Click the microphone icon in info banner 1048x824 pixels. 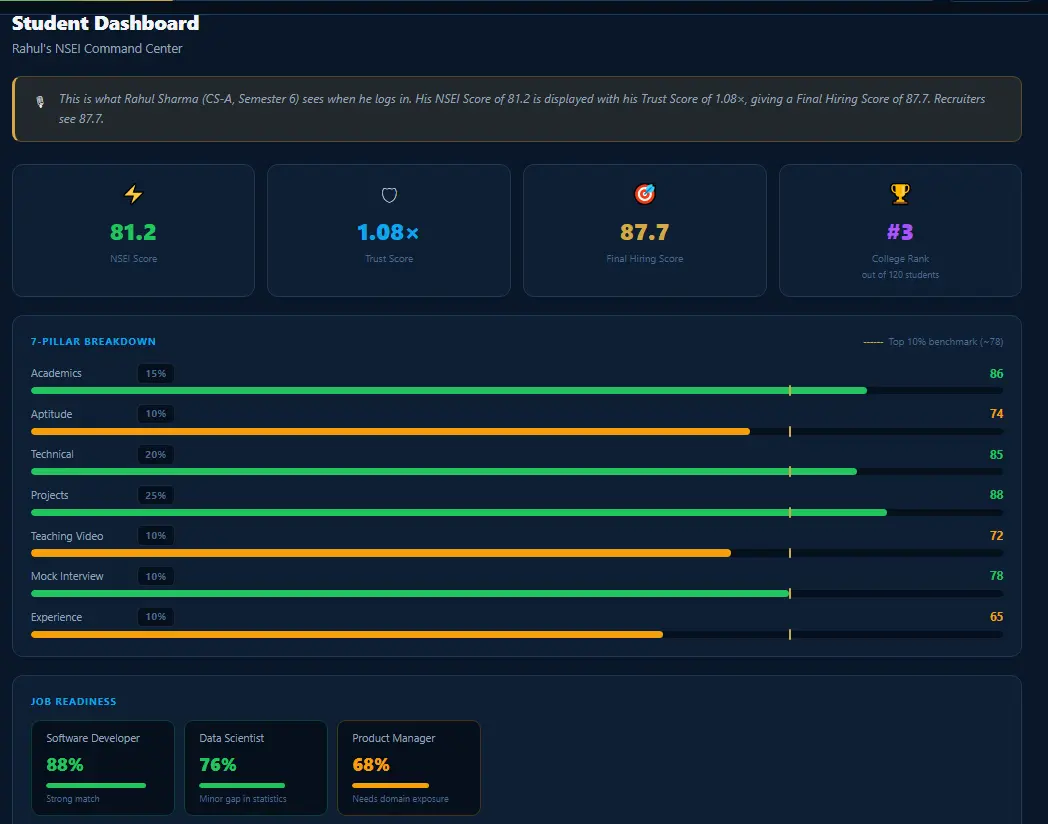(40, 102)
